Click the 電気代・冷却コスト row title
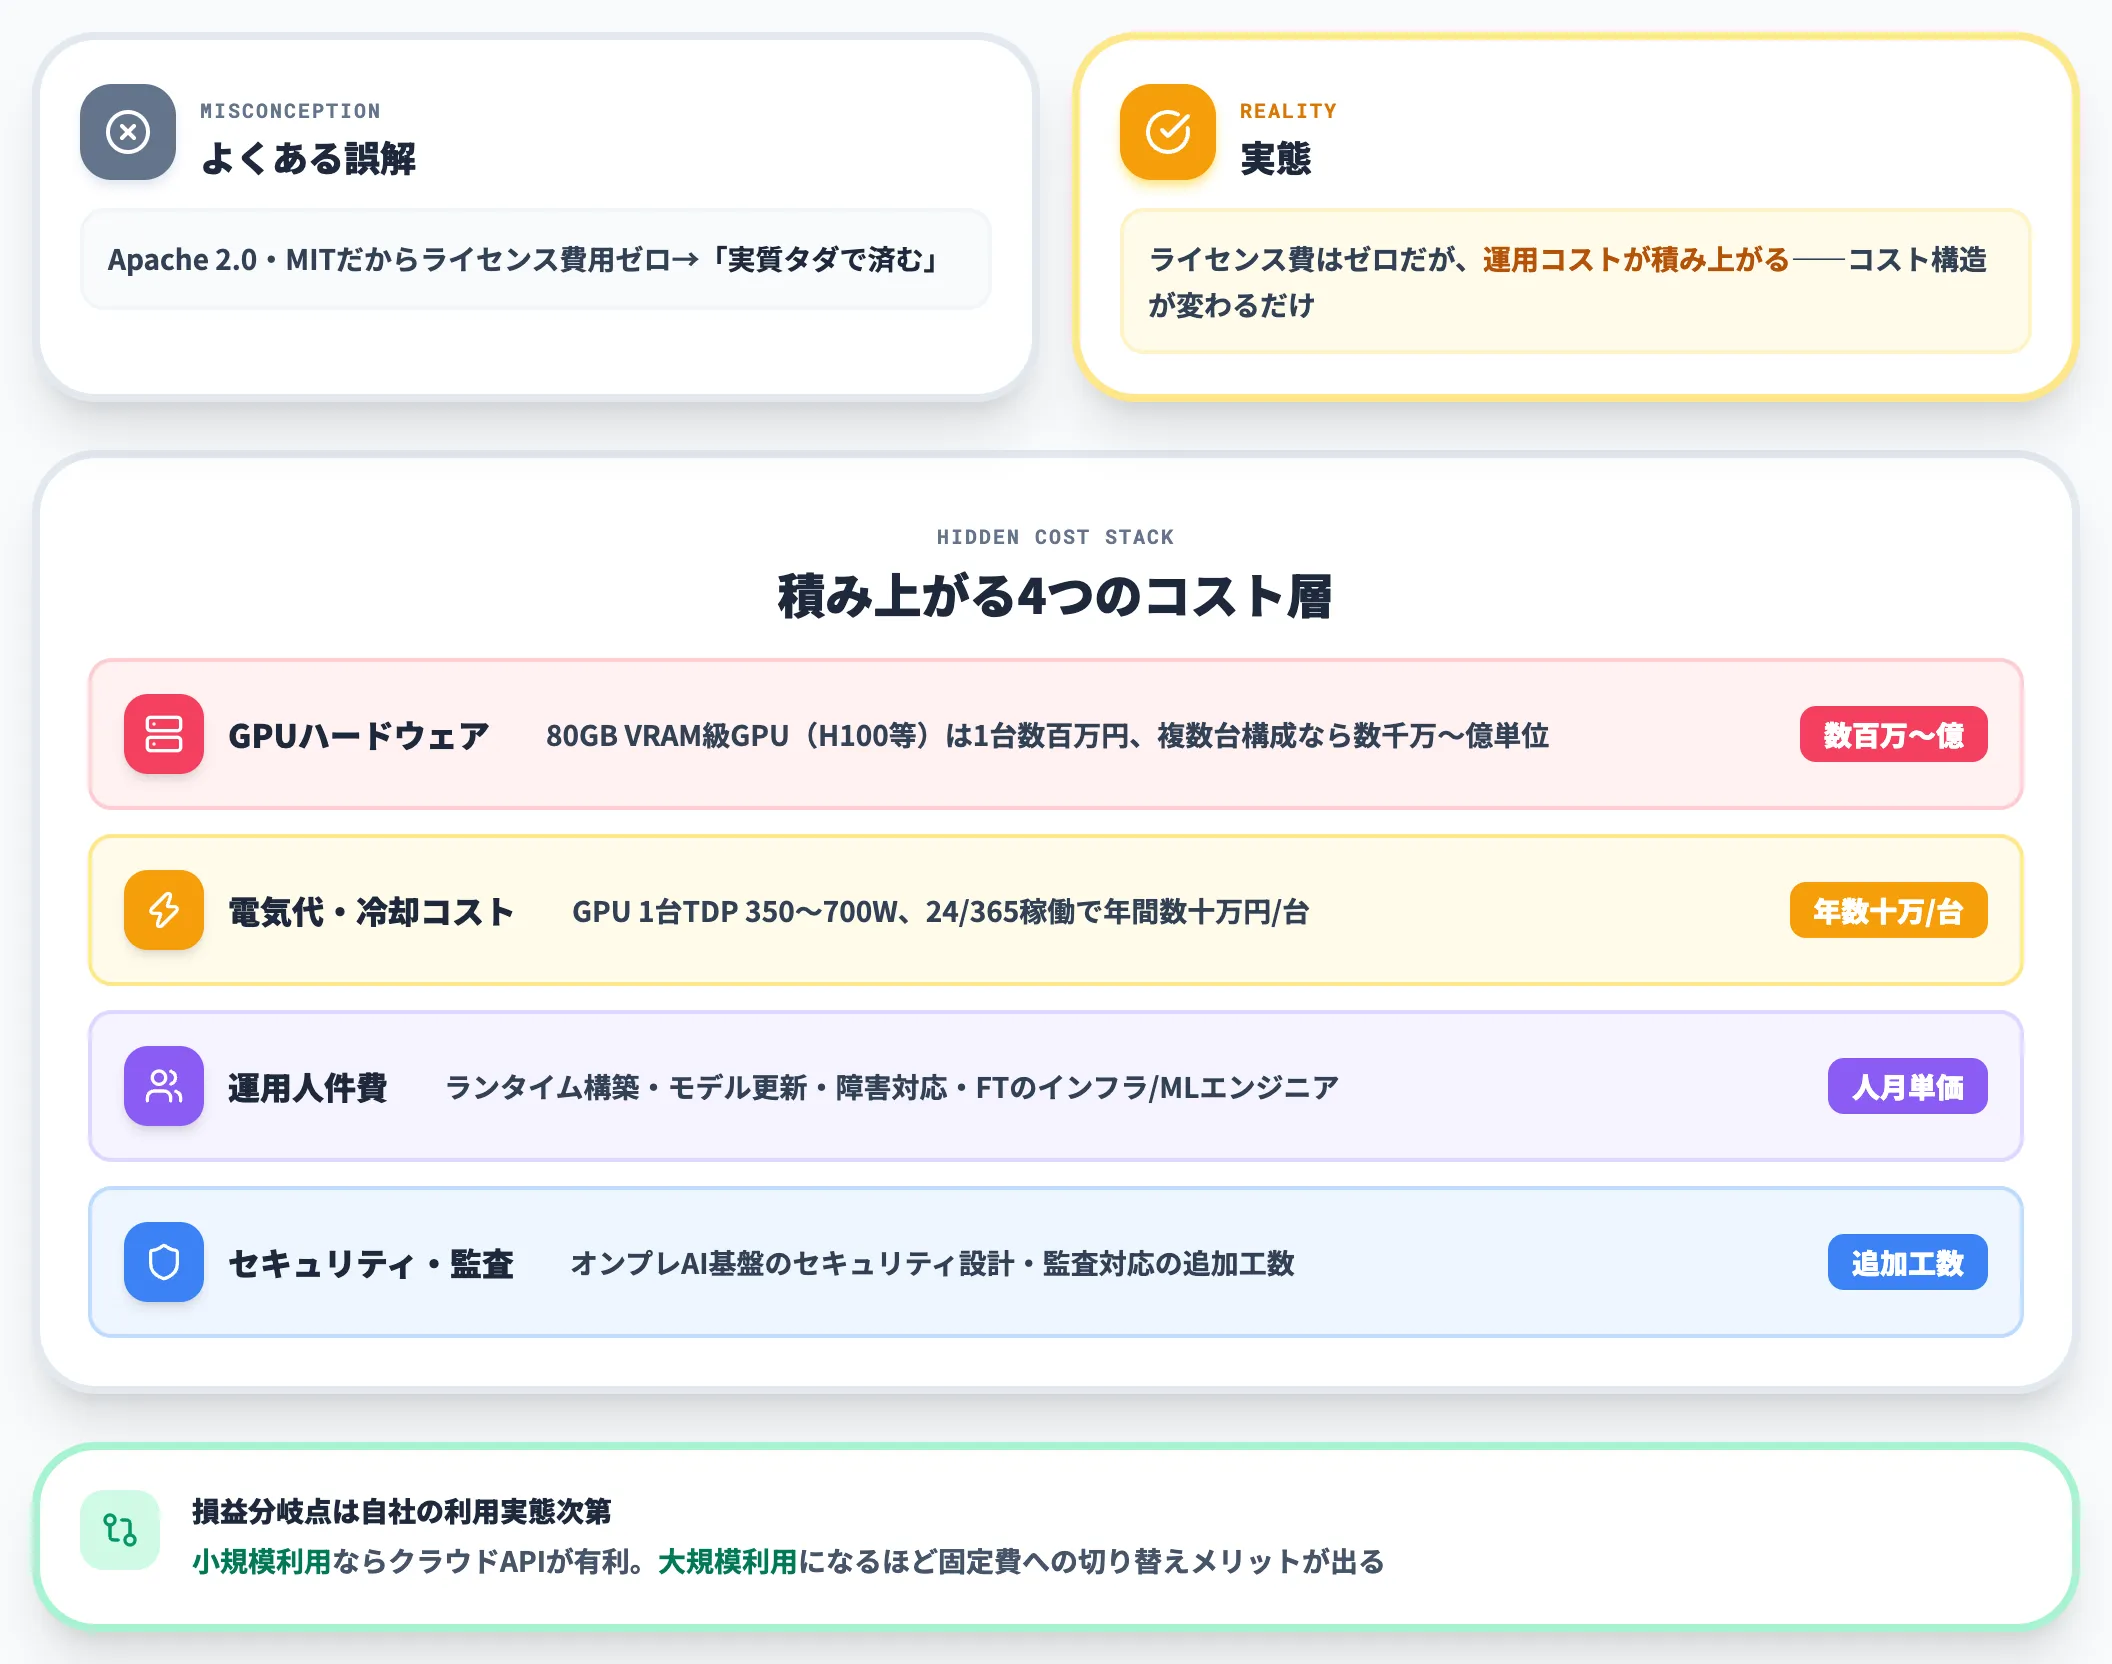The image size is (2112, 1664). [x=371, y=911]
